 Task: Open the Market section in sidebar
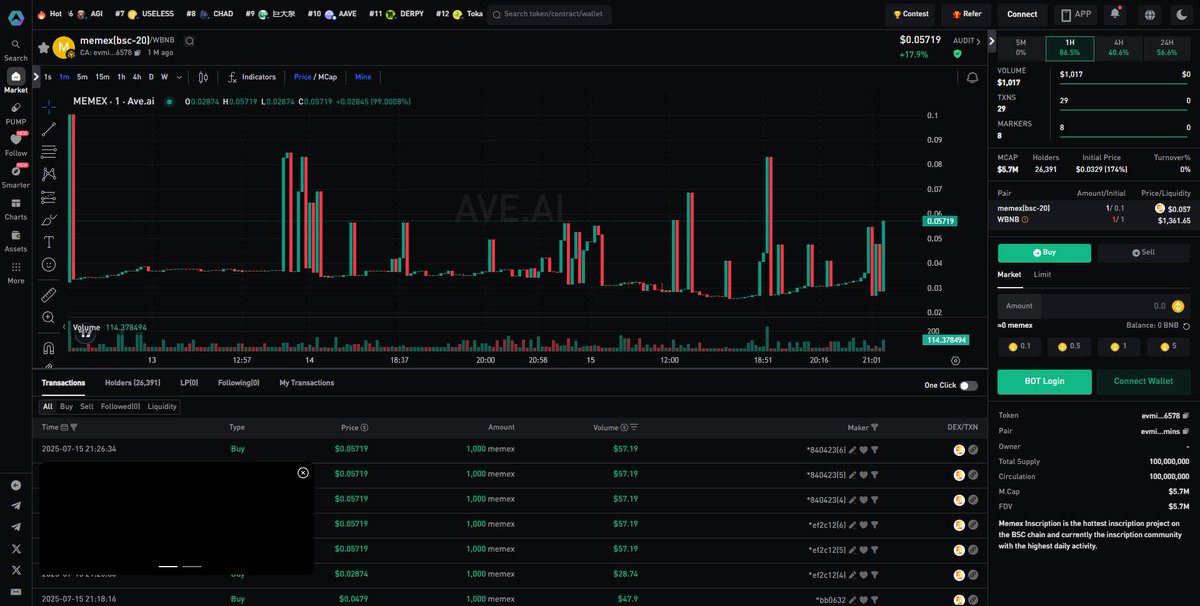pos(16,81)
